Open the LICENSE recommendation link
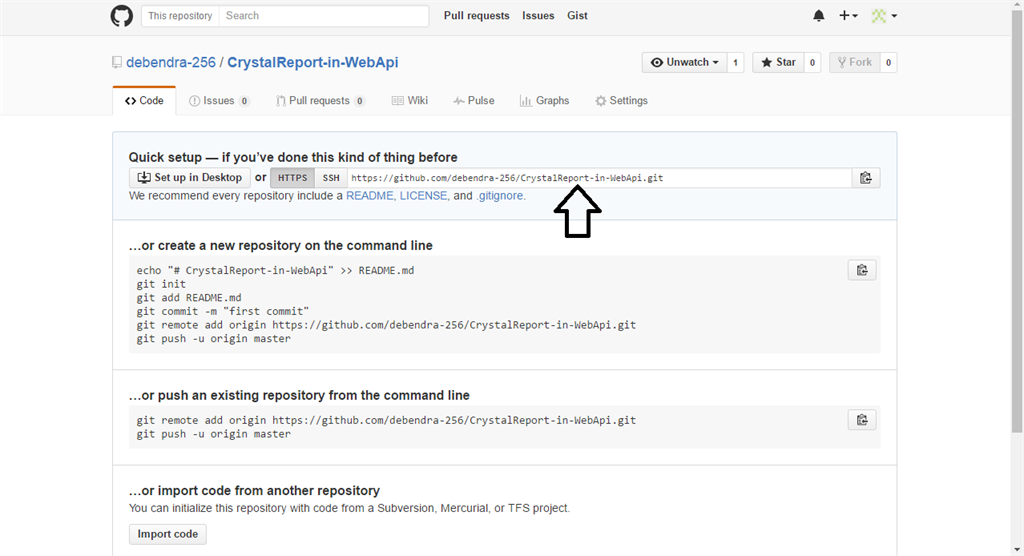The image size is (1024, 556). [423, 196]
